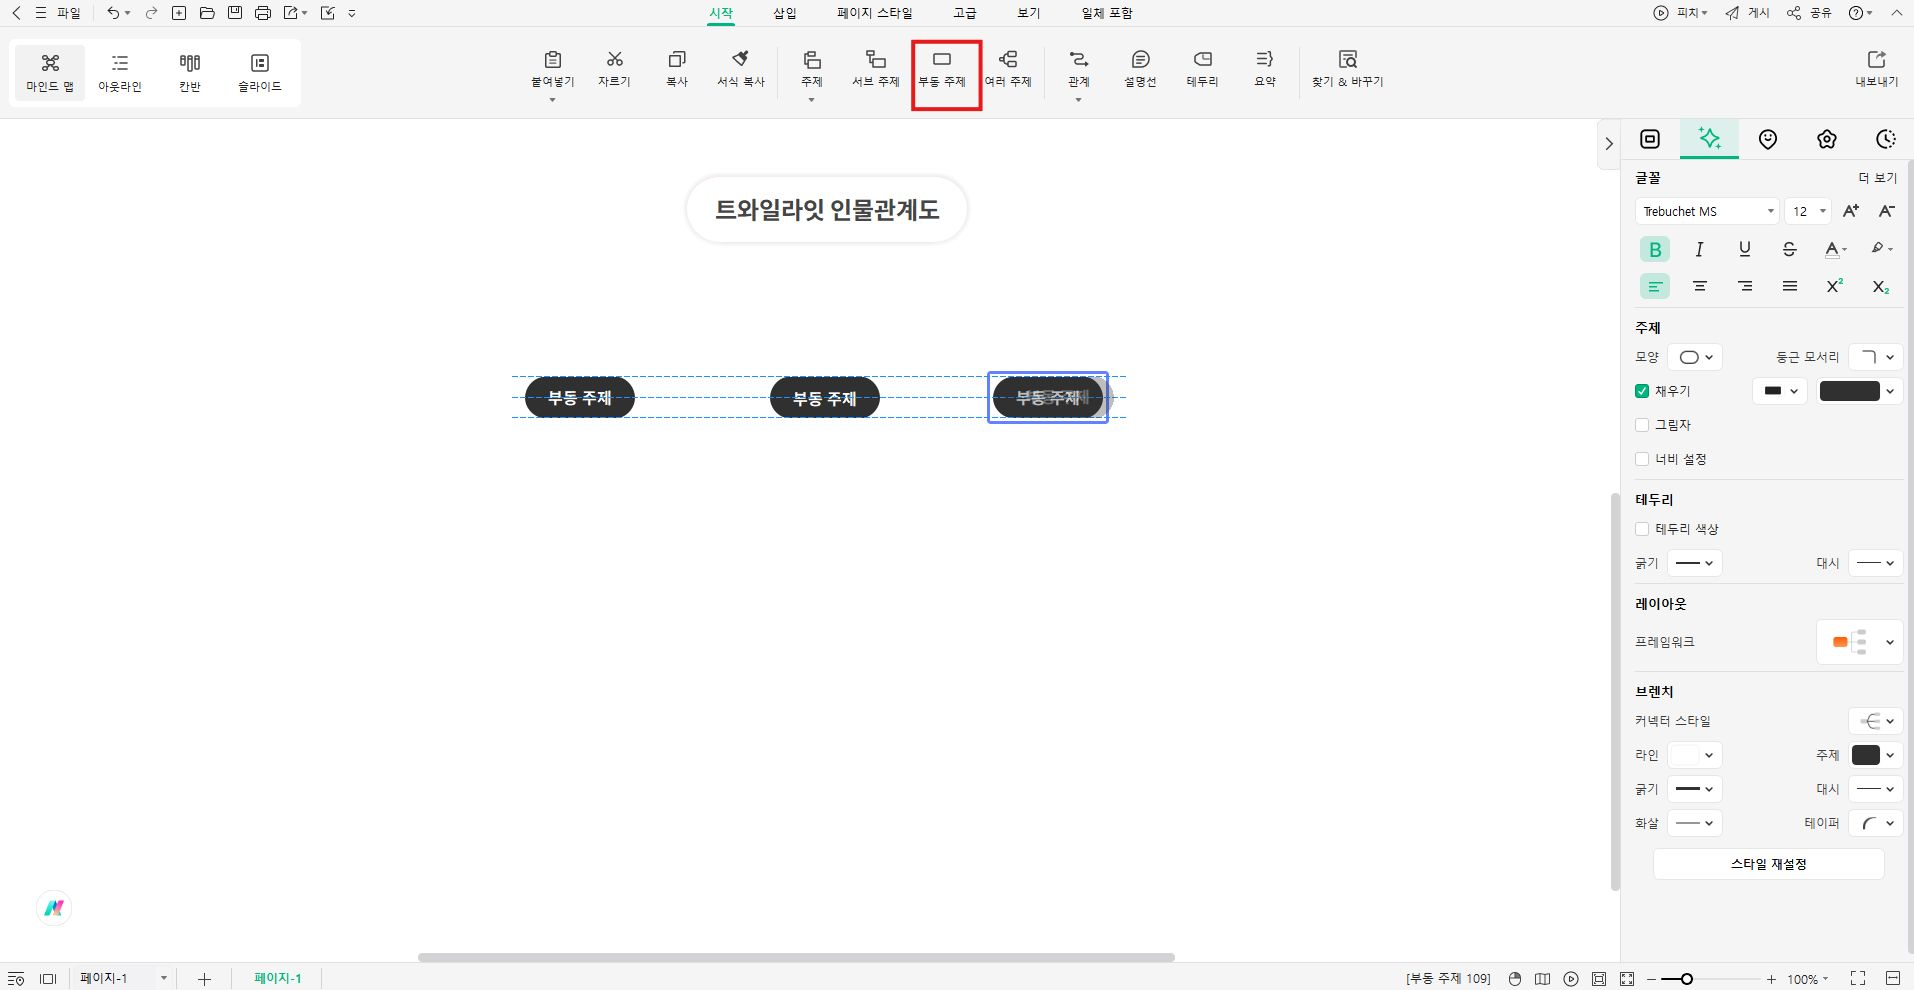
Task: Open the 프레임워크 layout dropdown
Action: pyautogui.click(x=1859, y=642)
